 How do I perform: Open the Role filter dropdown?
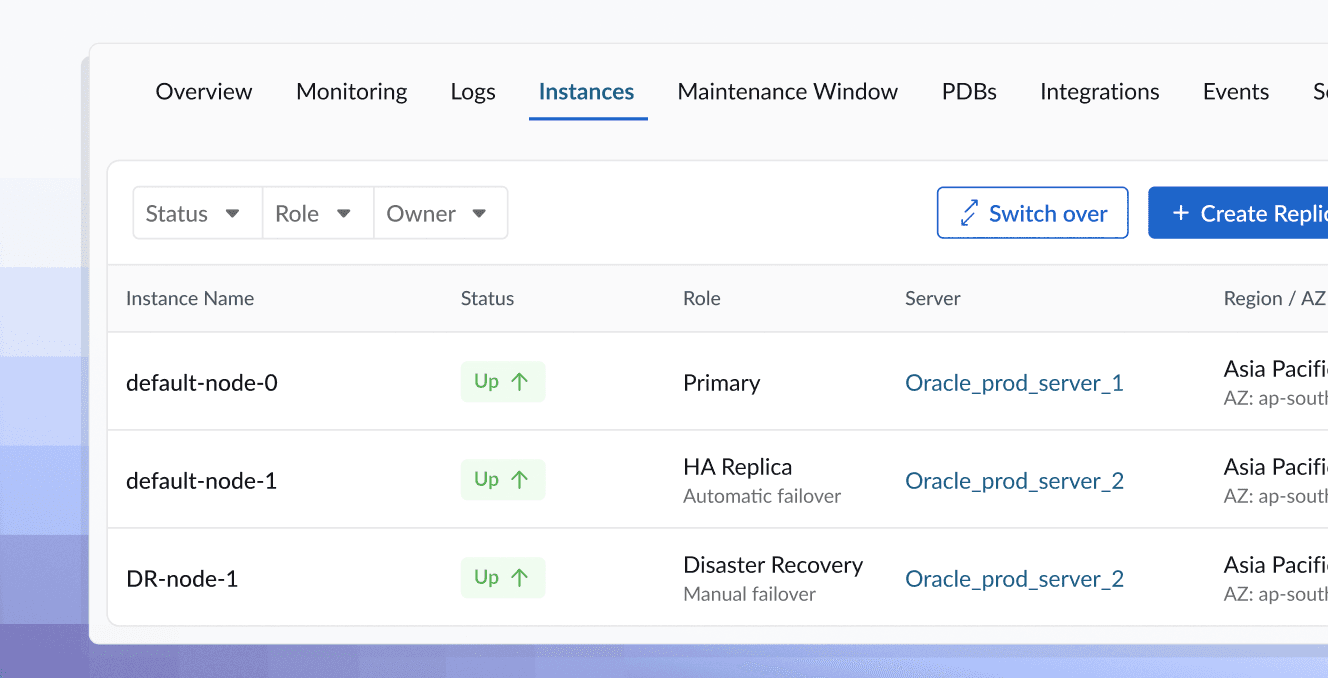click(318, 213)
